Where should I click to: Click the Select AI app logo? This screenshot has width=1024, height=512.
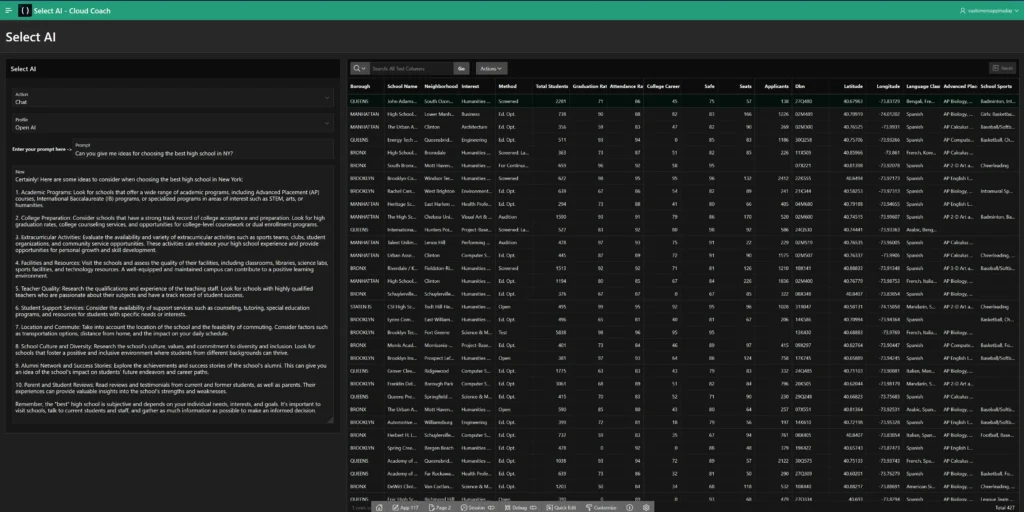pos(24,10)
